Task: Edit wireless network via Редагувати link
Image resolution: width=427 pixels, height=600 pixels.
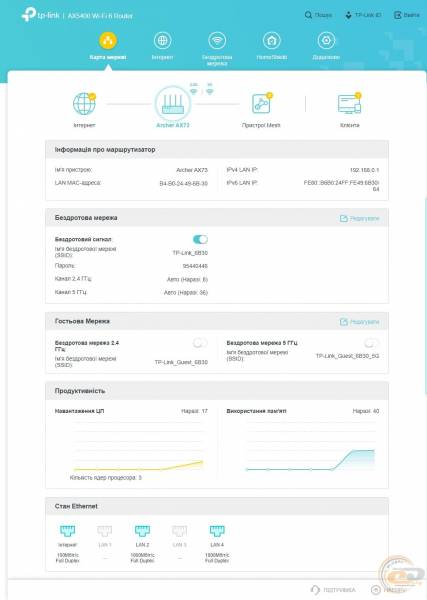Action: point(359,218)
